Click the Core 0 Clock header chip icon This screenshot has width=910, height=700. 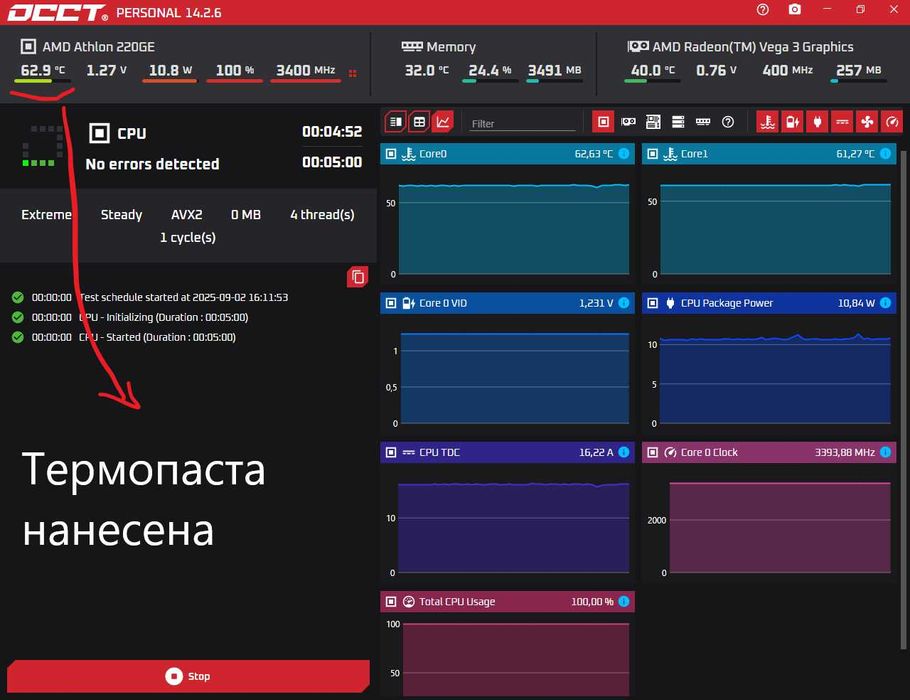(653, 452)
